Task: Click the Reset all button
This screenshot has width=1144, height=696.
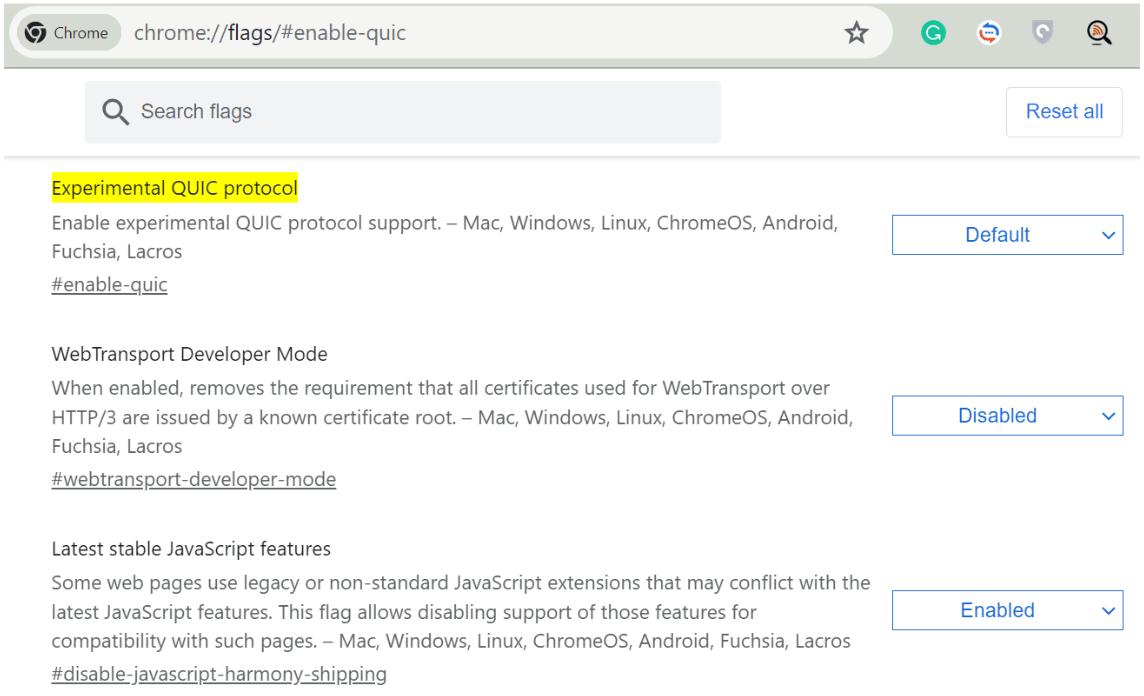Action: click(x=1064, y=112)
